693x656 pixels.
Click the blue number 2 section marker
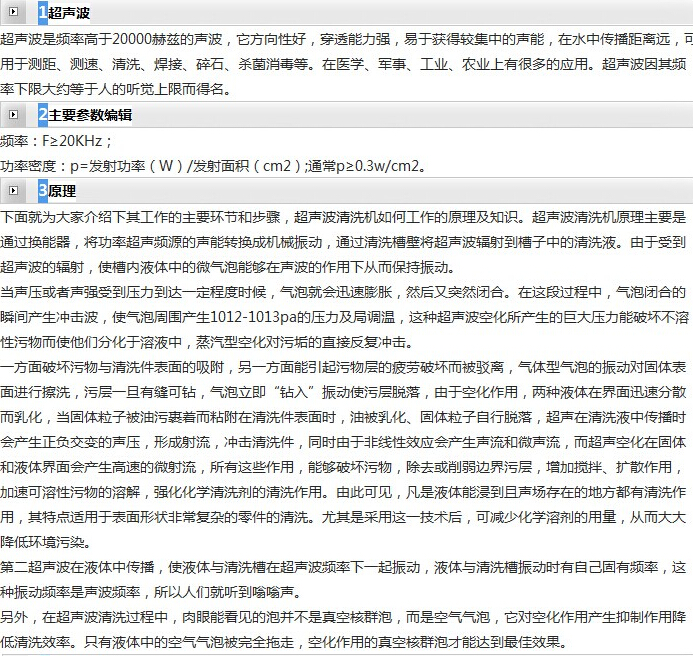click(43, 115)
